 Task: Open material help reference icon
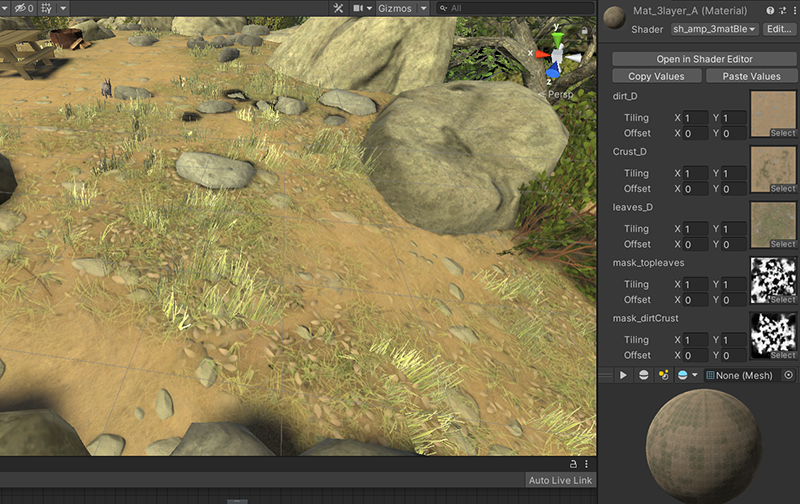[x=770, y=10]
